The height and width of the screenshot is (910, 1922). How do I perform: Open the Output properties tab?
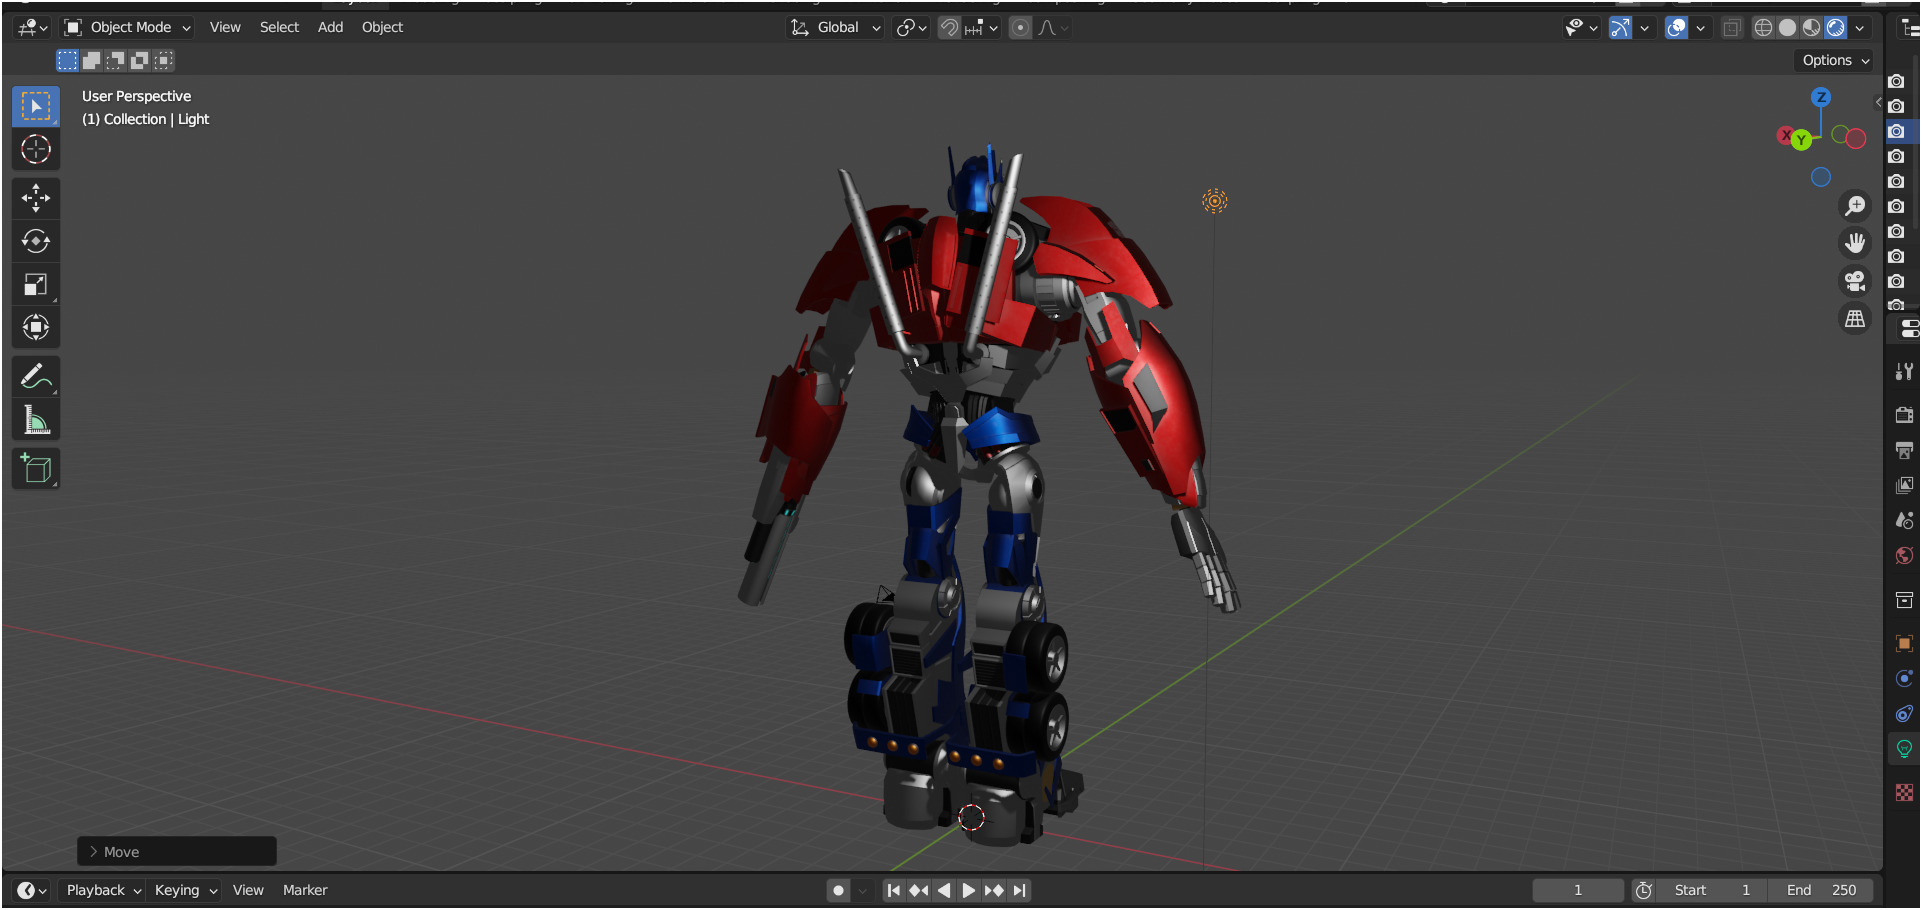coord(1904,450)
